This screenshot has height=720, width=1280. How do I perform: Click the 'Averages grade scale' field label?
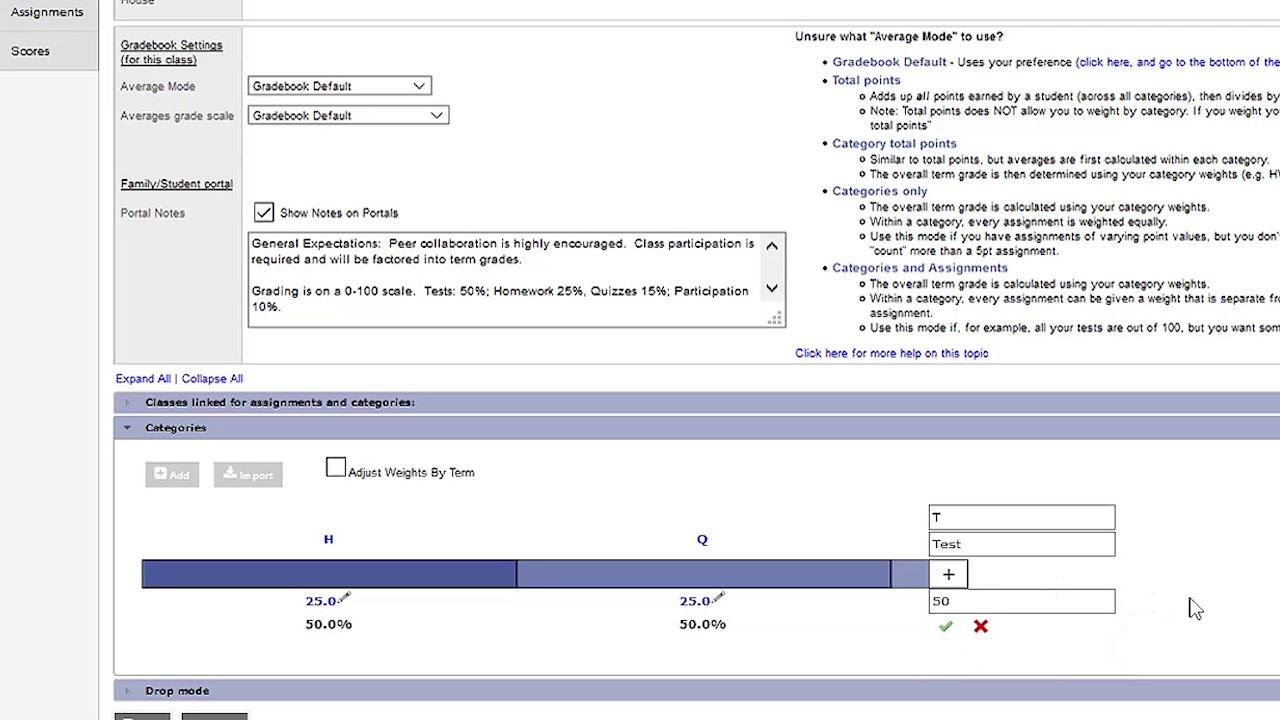point(177,116)
